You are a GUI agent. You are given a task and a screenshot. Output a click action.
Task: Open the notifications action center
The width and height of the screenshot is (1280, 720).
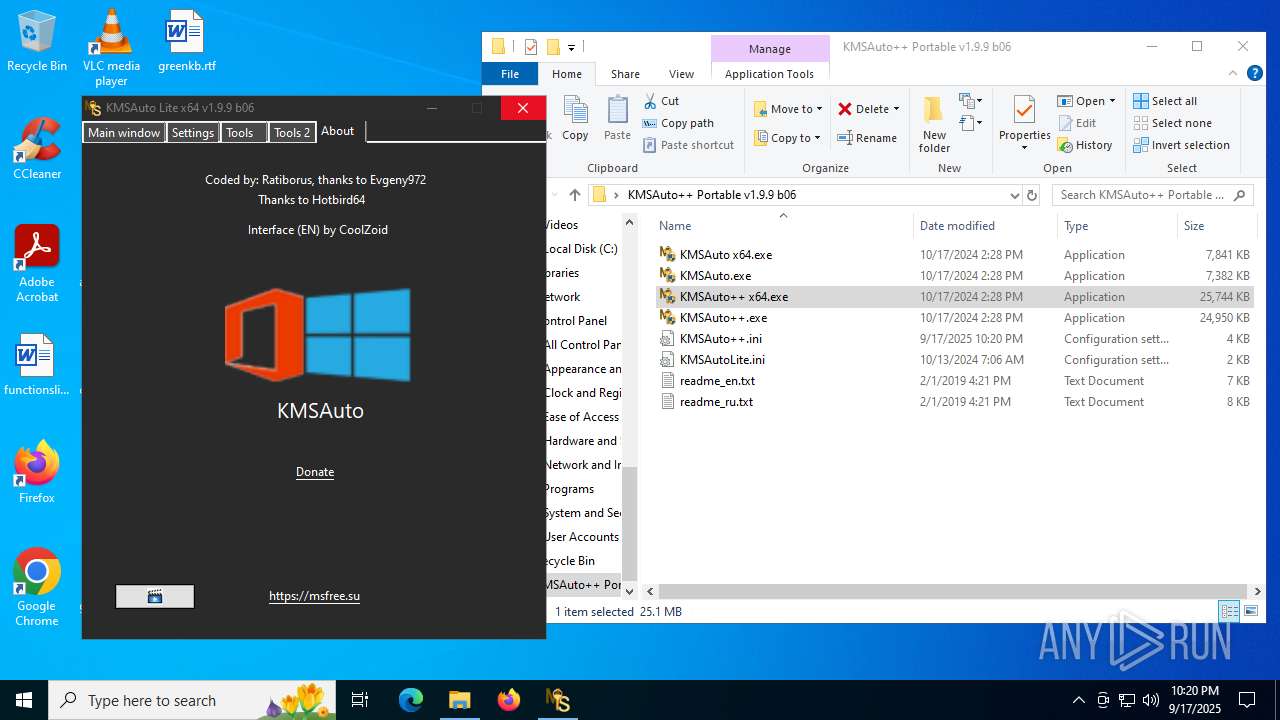1247,700
